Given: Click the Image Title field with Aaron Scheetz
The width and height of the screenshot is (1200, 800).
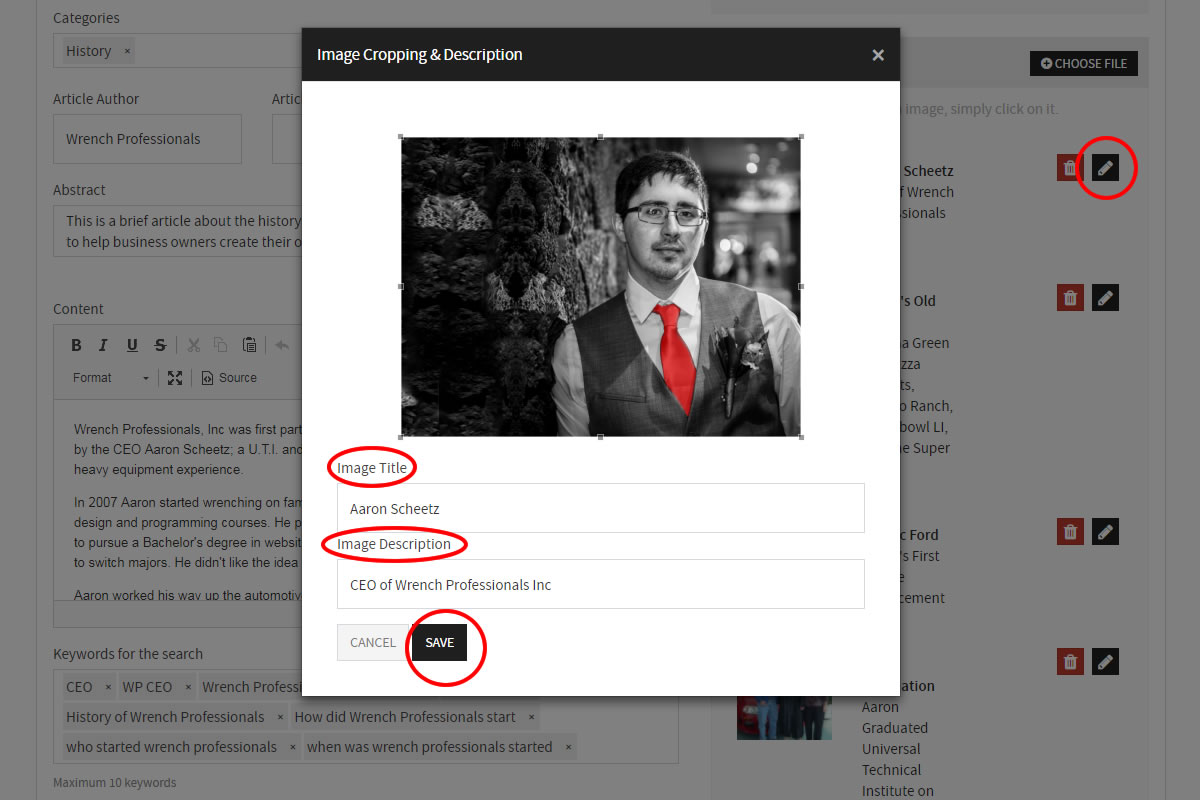Looking at the screenshot, I should tap(600, 508).
